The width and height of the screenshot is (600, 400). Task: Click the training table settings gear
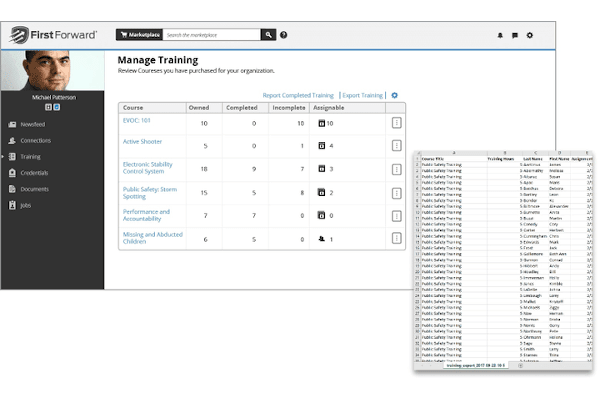(394, 95)
